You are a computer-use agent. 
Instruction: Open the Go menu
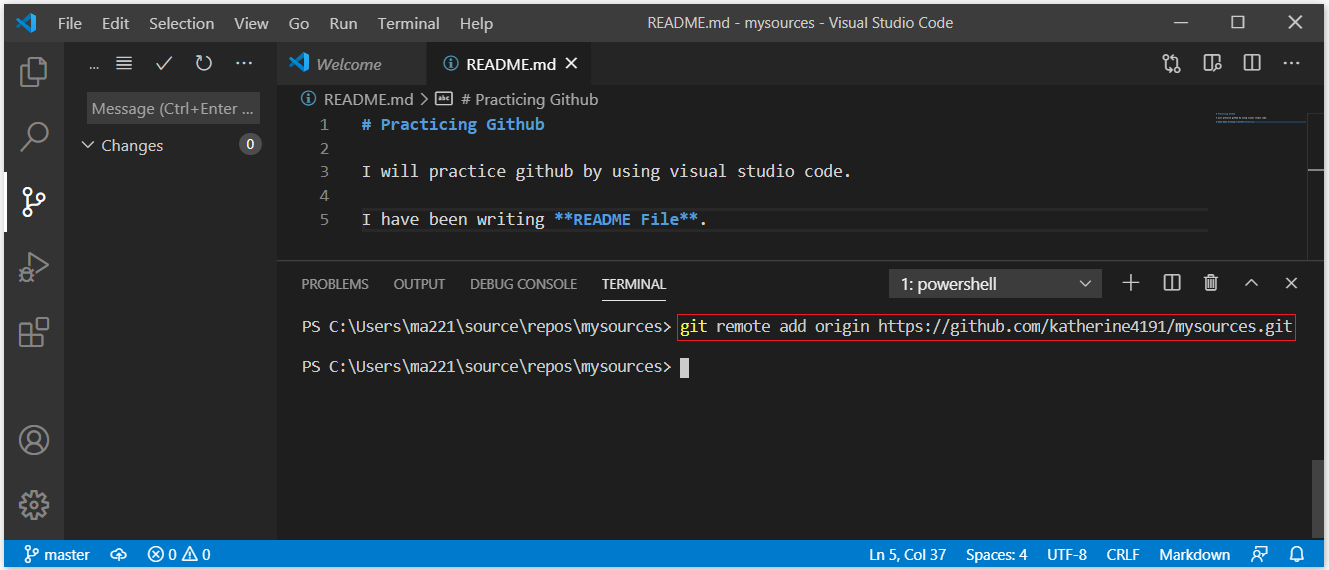(x=299, y=23)
